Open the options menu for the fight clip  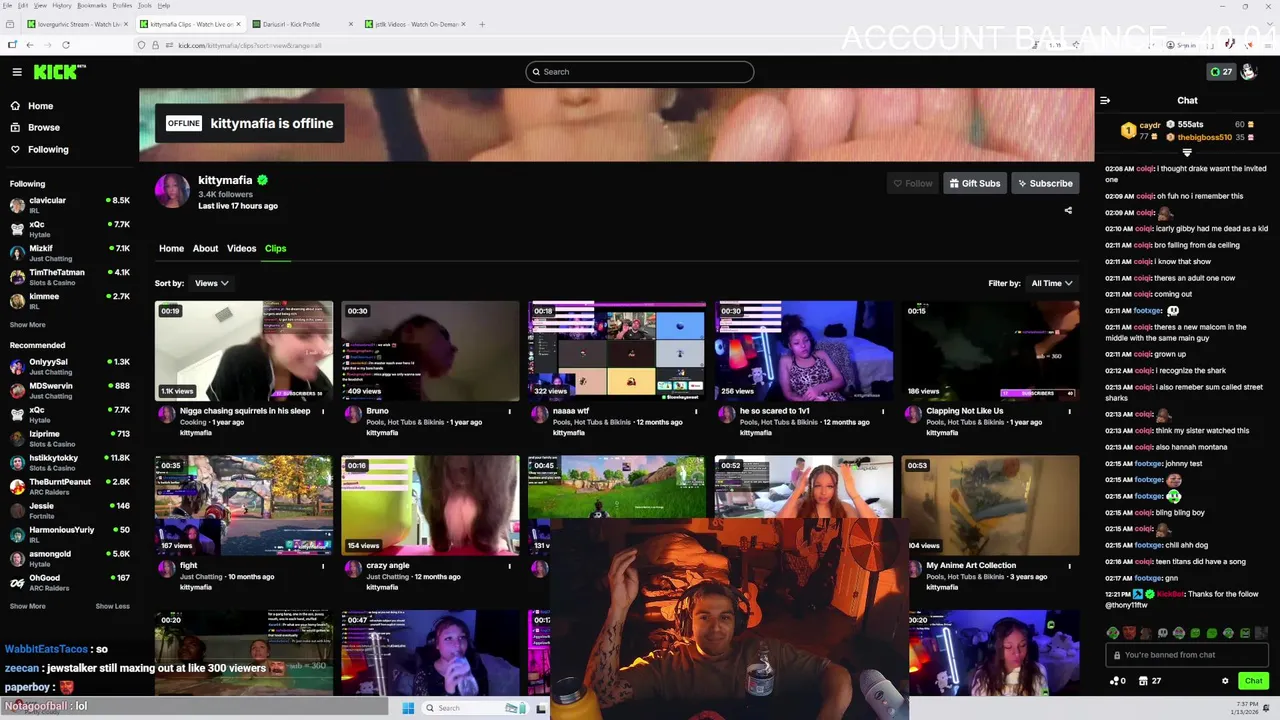pos(322,566)
